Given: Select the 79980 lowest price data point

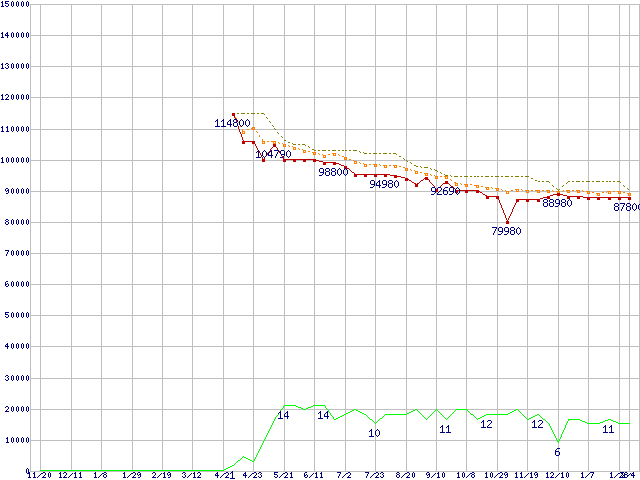Looking at the screenshot, I should [507, 222].
